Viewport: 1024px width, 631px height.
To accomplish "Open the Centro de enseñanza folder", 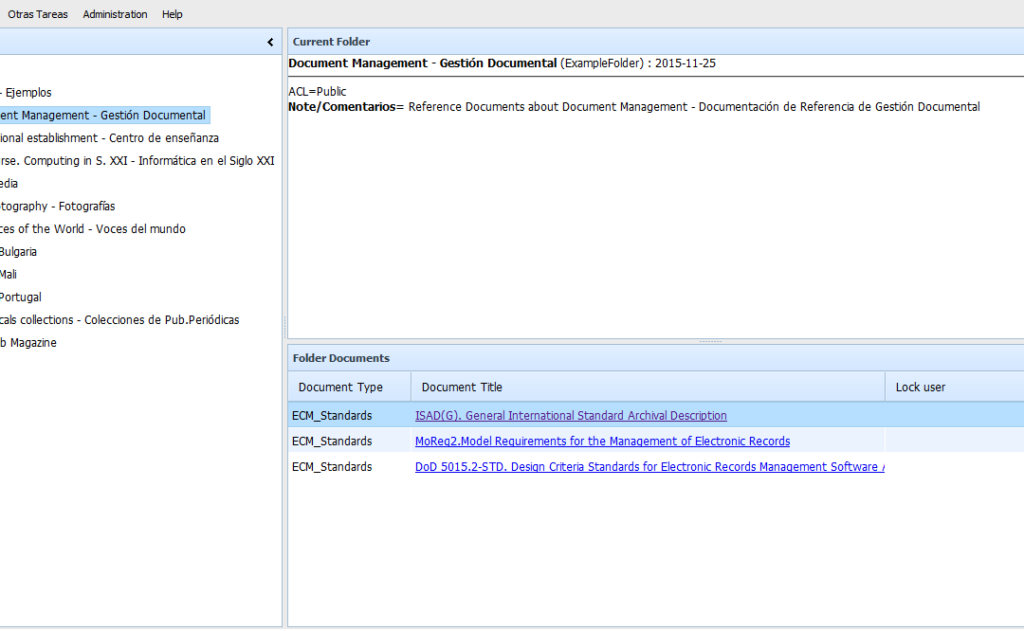I will click(109, 138).
